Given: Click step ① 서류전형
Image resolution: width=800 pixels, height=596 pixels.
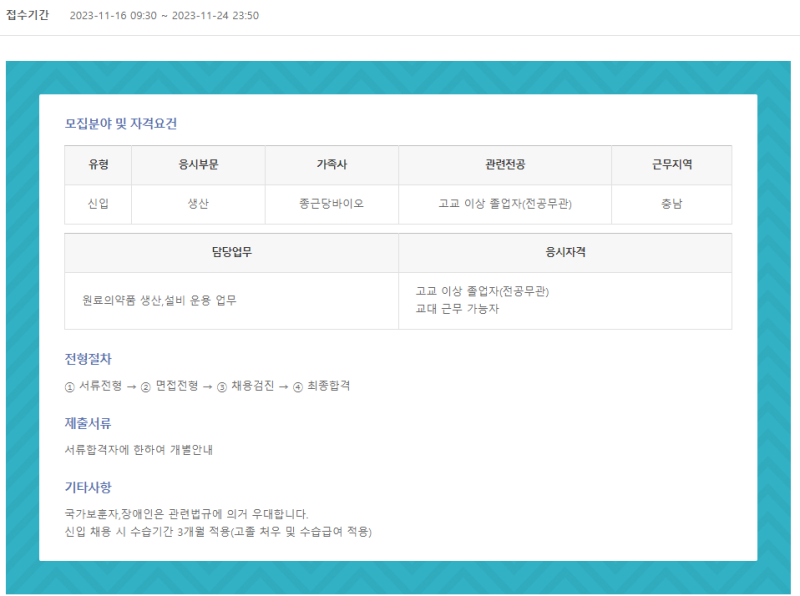Looking at the screenshot, I should pyautogui.click(x=93, y=386).
